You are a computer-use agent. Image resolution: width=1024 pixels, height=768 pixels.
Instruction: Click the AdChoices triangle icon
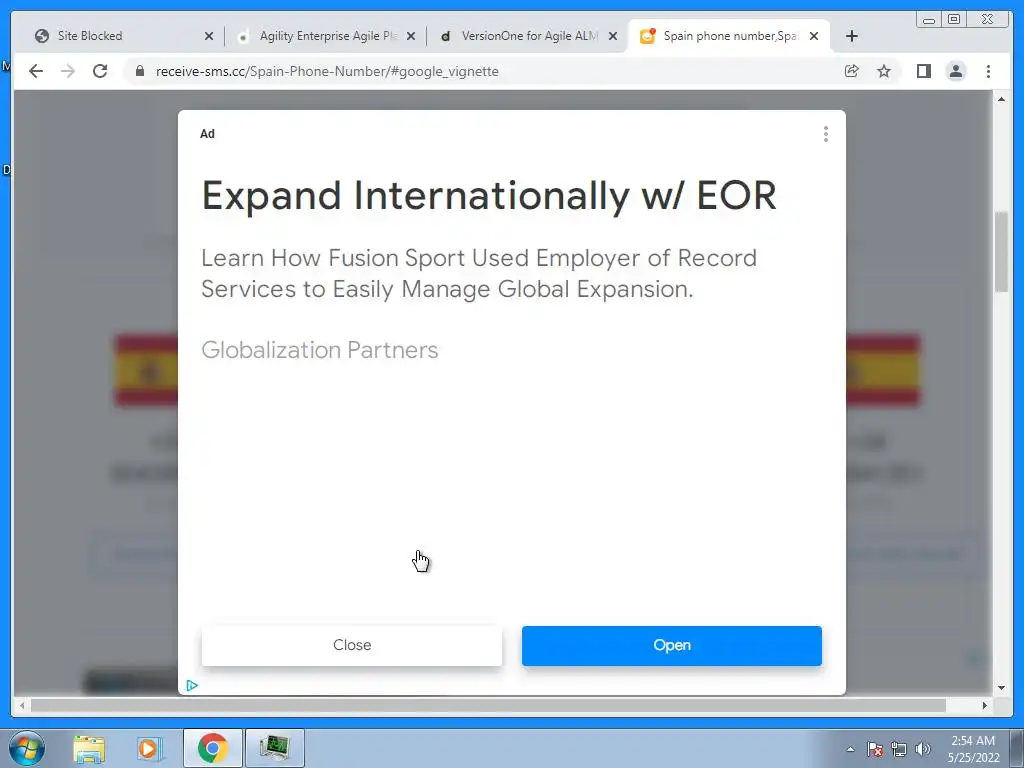[192, 685]
